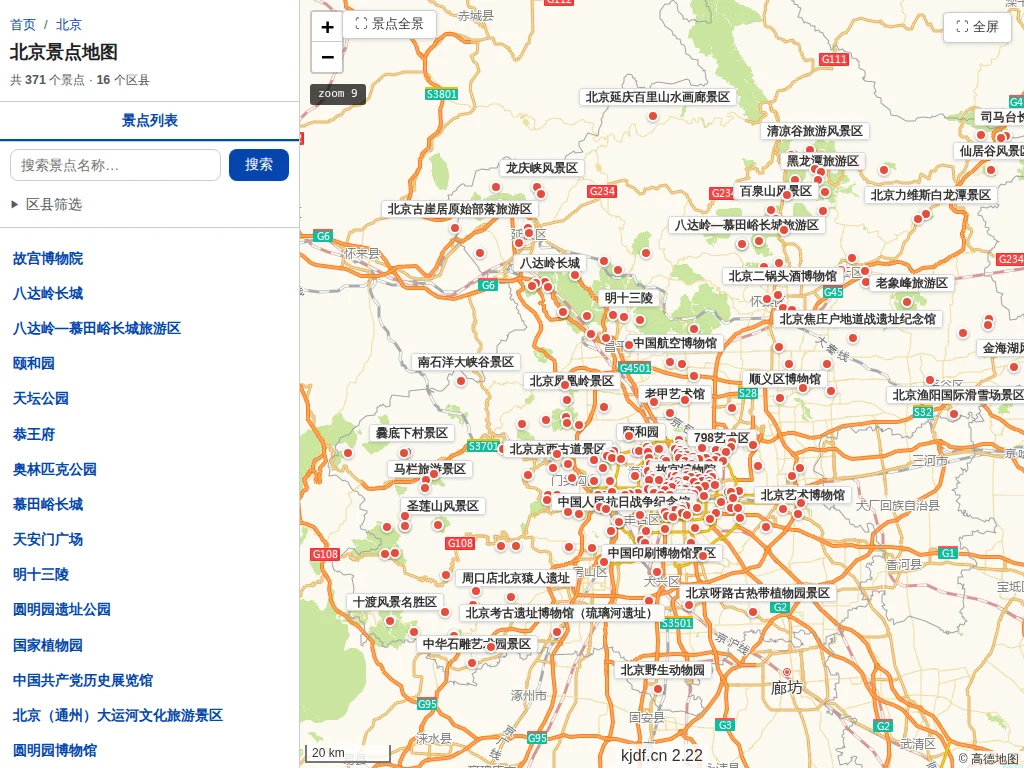This screenshot has height=768, width=1024.
Task: Click the 北京呀路古热带植物园景区 map label
Action: (758, 593)
